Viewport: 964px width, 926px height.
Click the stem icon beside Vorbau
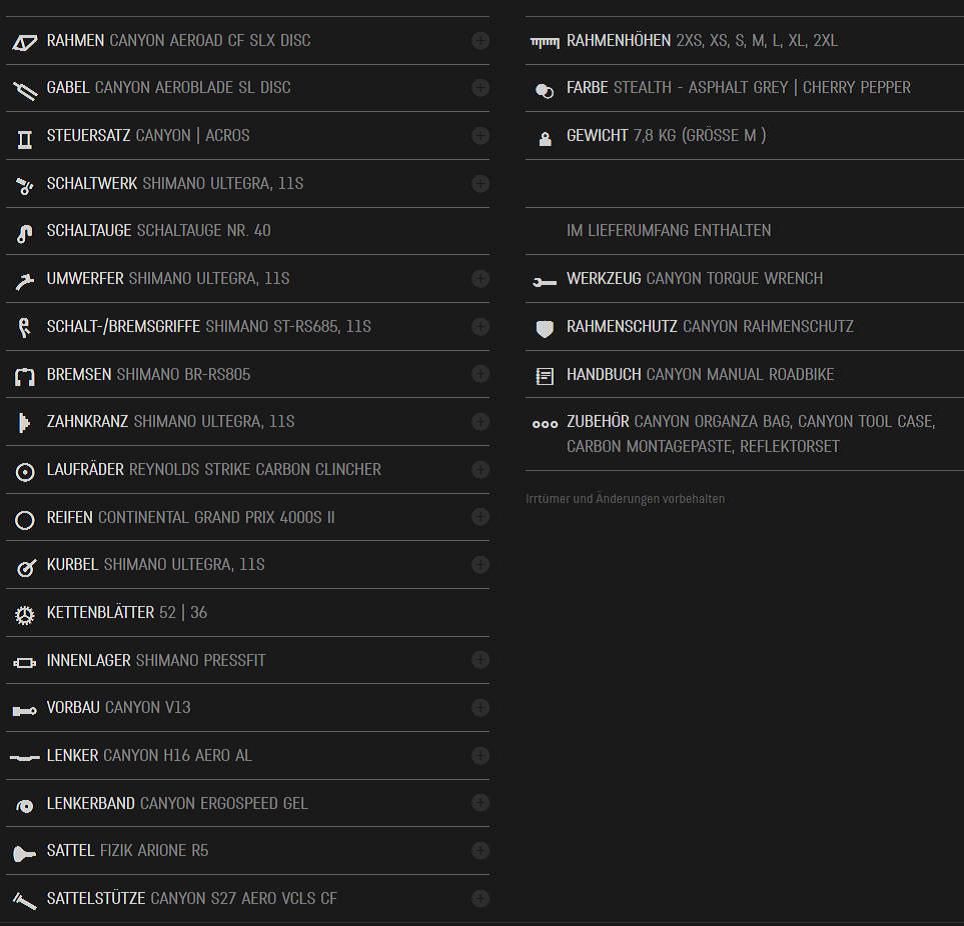tap(25, 711)
